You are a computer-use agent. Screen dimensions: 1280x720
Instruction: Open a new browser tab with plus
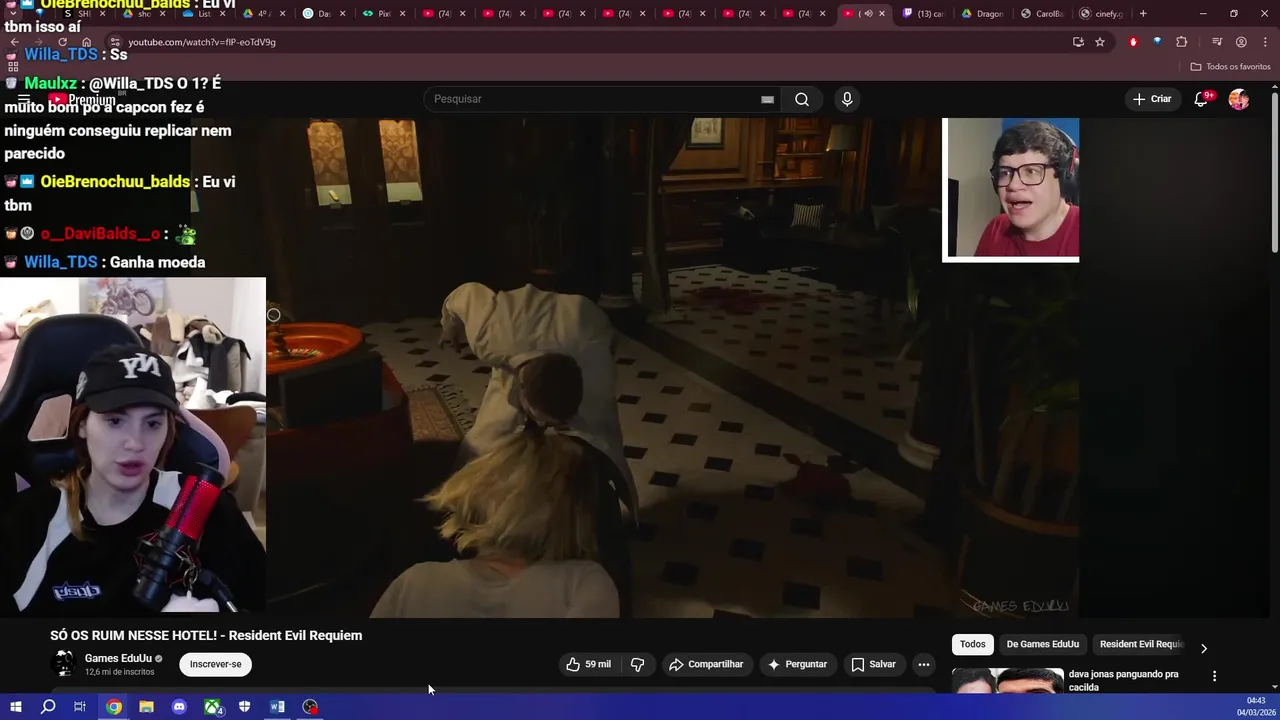(1143, 14)
